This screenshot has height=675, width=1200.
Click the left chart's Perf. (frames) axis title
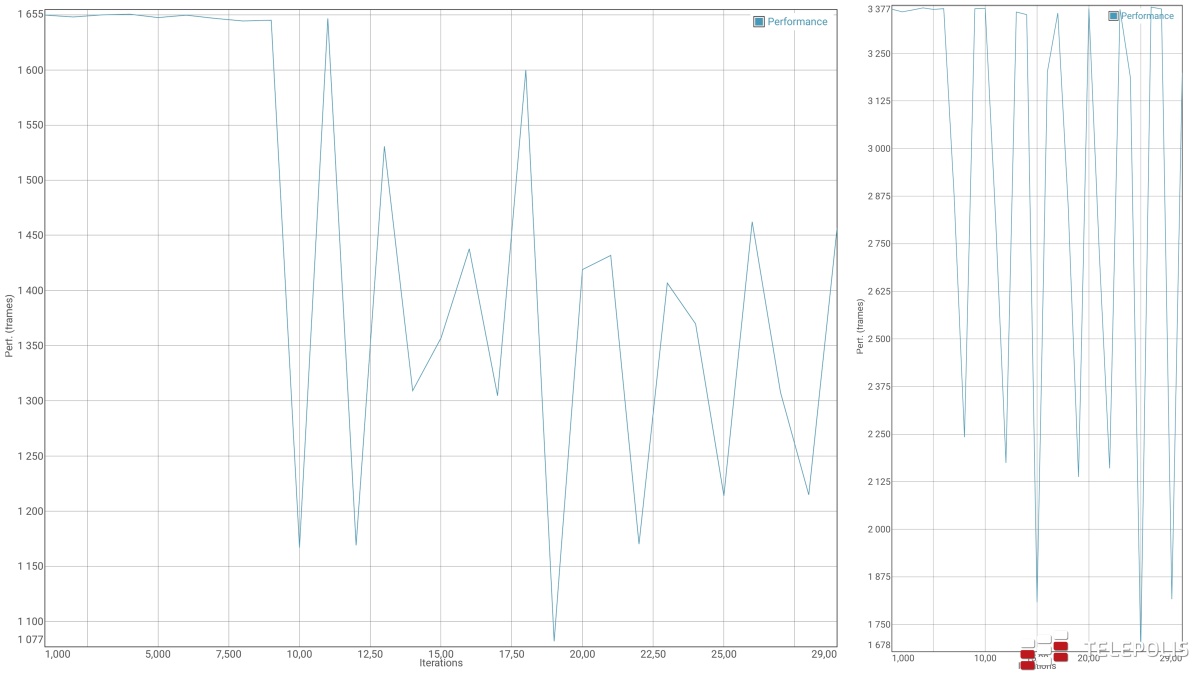pyautogui.click(x=10, y=325)
